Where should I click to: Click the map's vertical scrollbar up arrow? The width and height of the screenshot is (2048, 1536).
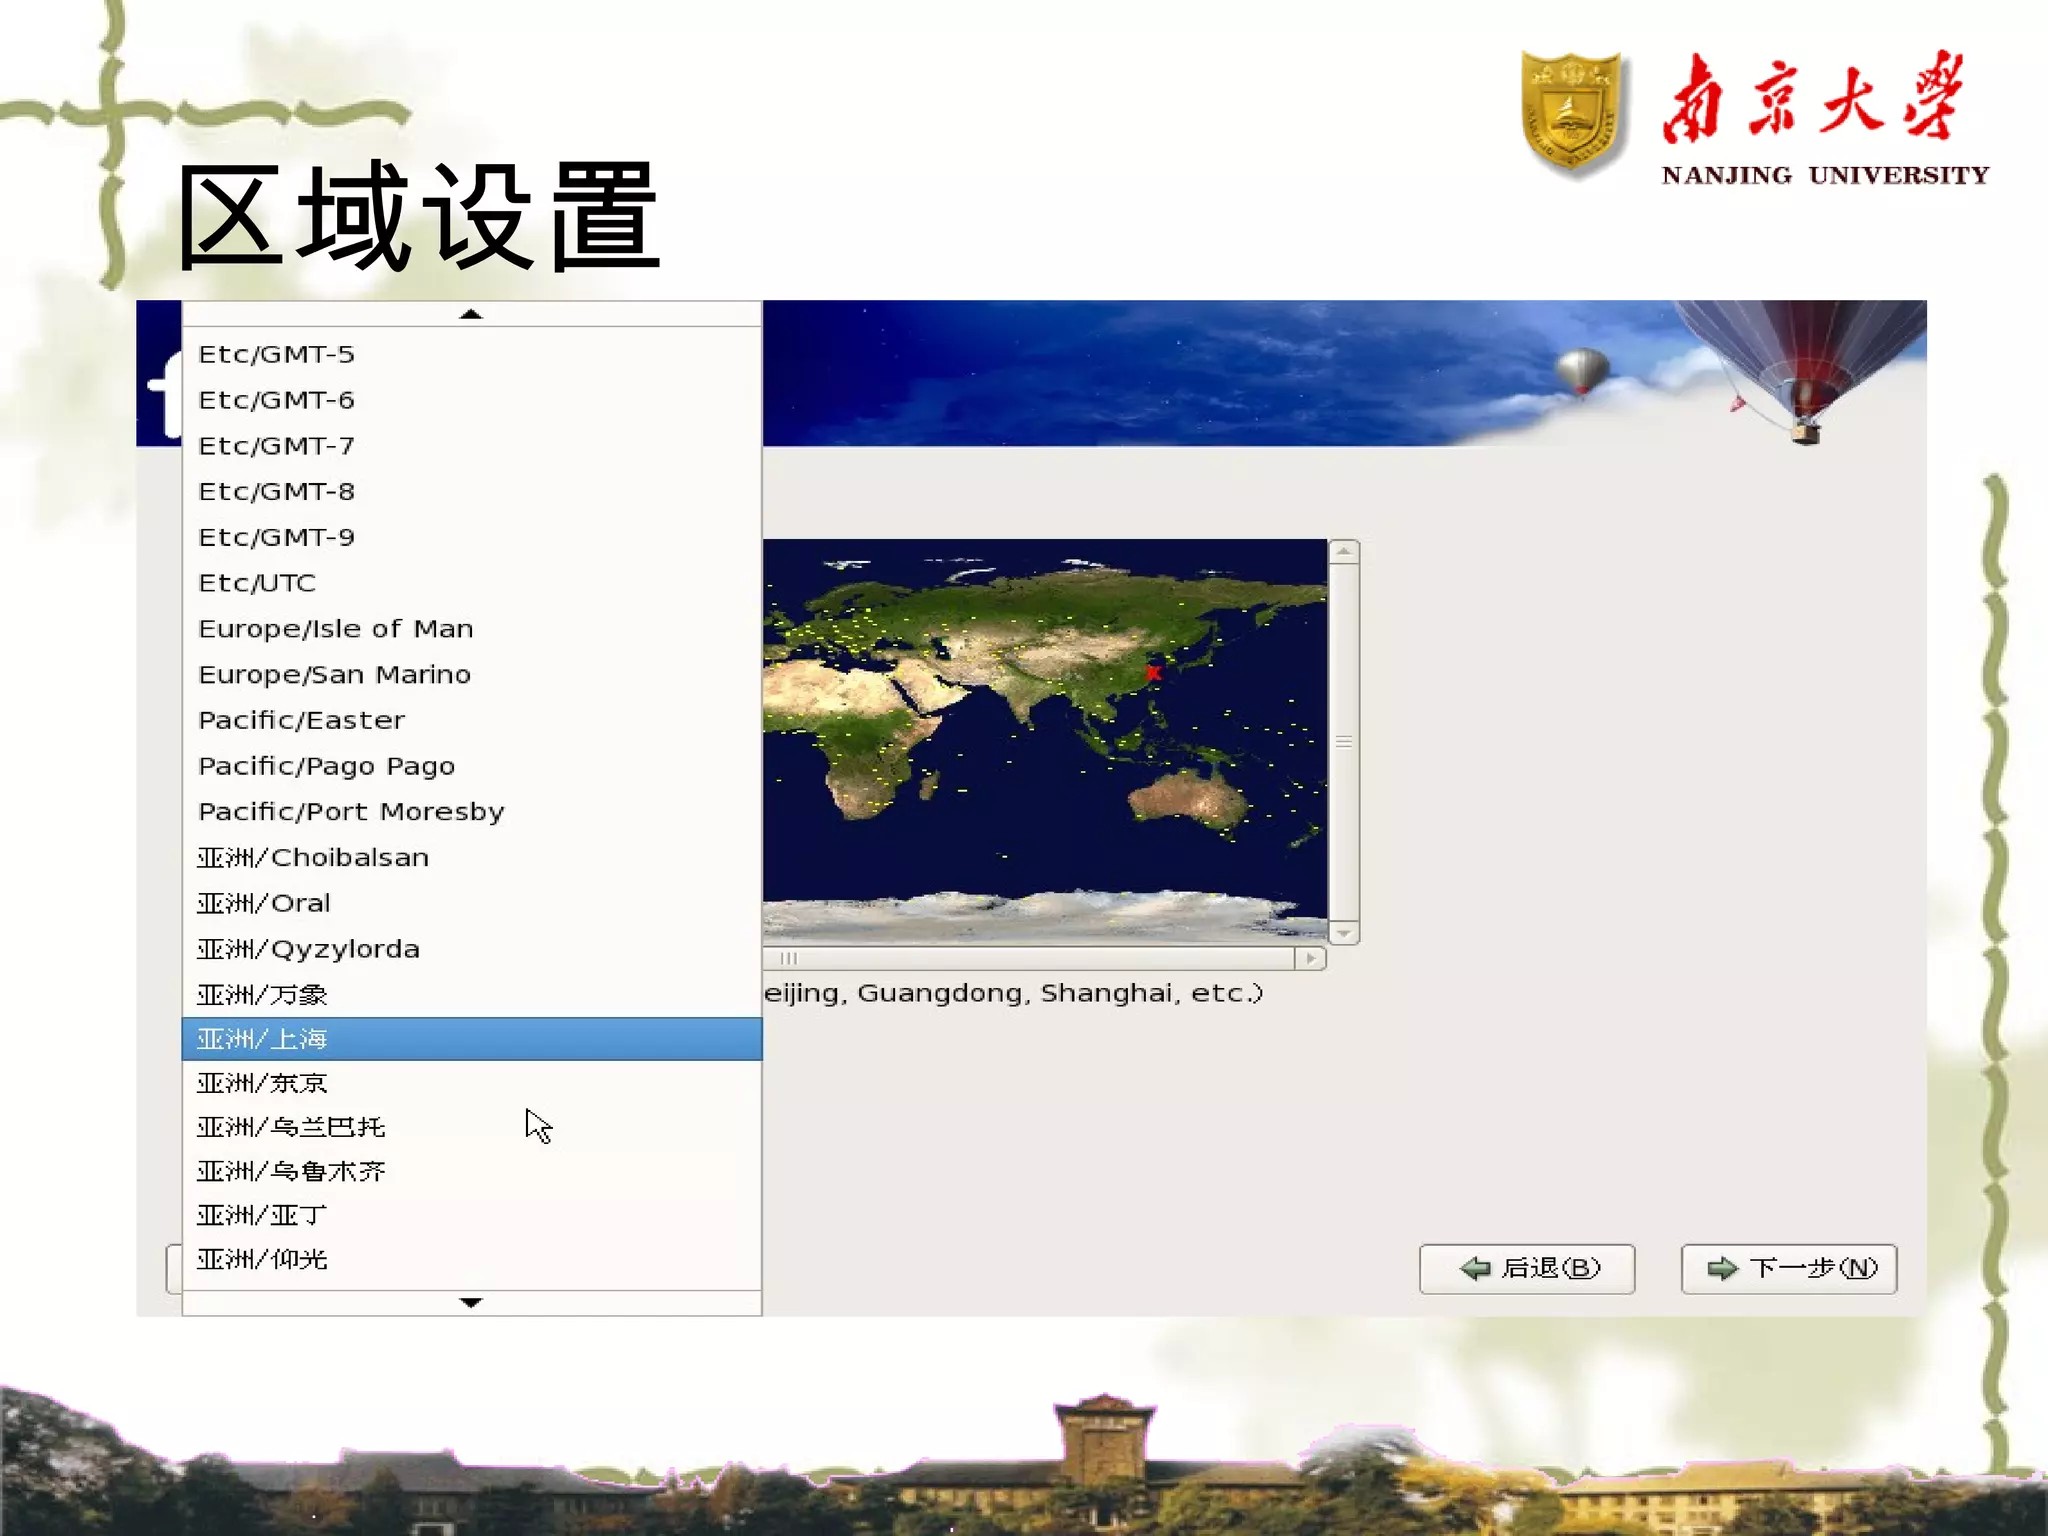coord(1344,551)
